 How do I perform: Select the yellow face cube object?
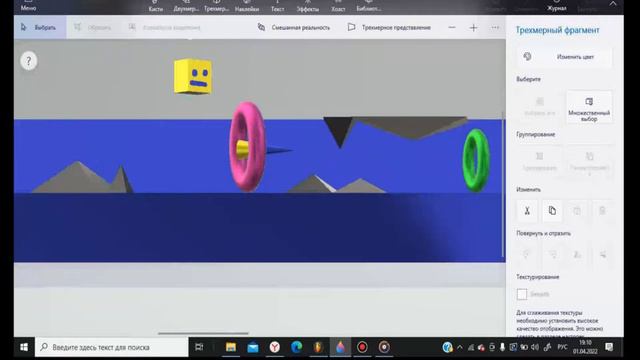(193, 76)
